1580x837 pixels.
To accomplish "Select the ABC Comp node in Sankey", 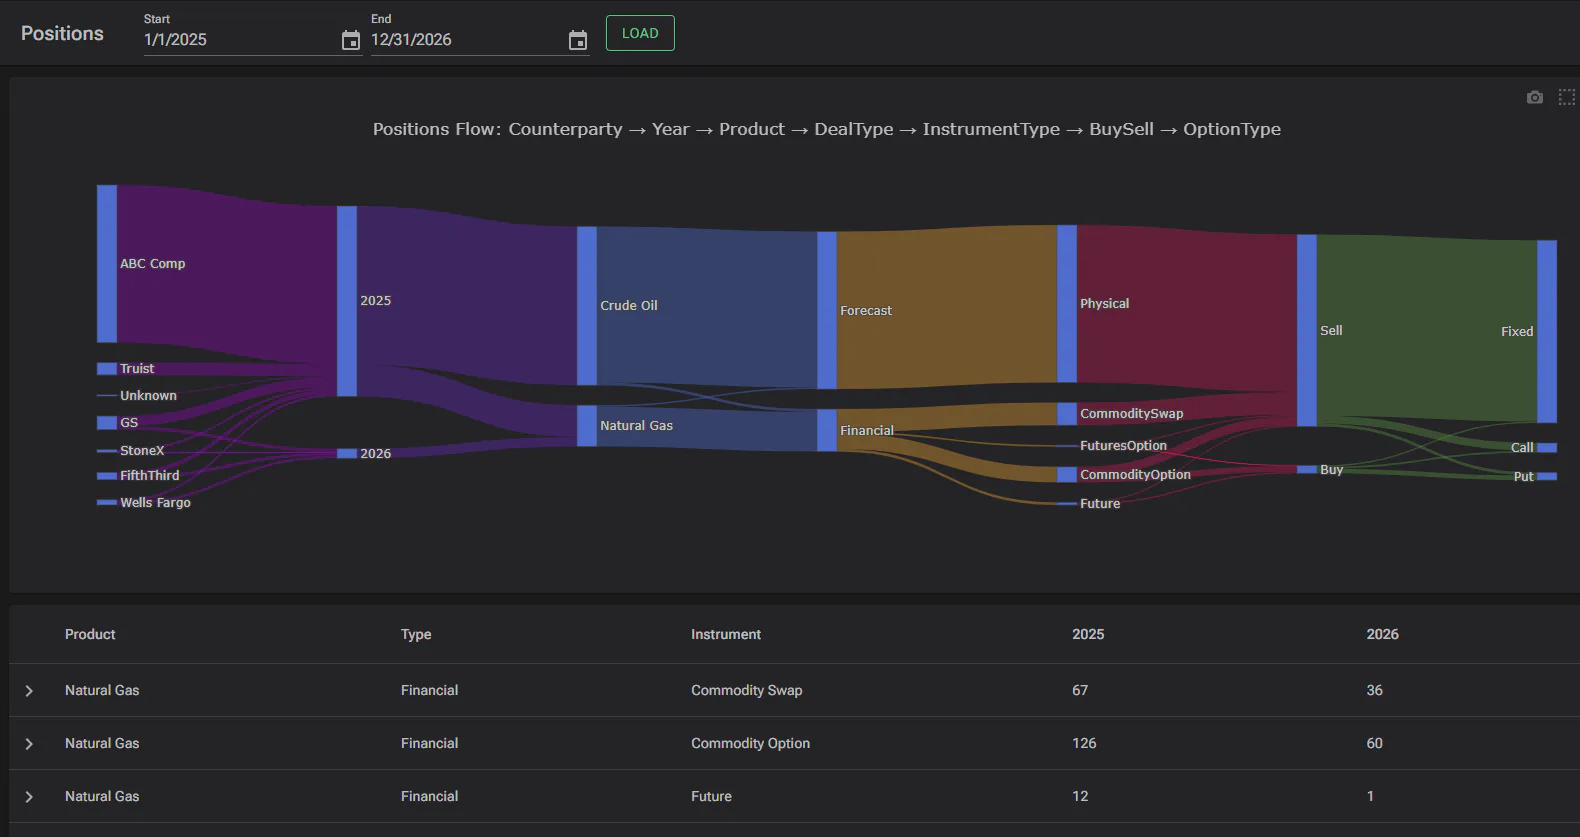I will tap(107, 264).
